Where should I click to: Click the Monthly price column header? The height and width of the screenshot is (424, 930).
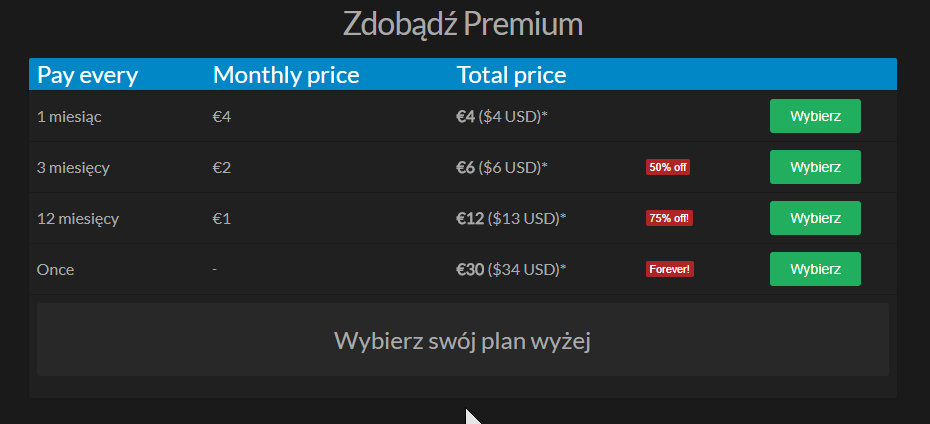tap(286, 75)
